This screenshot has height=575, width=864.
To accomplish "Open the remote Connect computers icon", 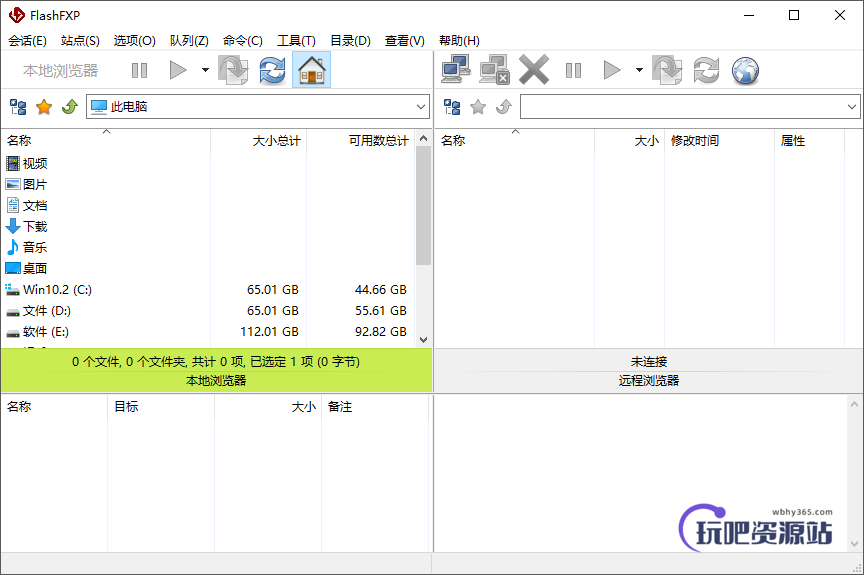I will [456, 69].
